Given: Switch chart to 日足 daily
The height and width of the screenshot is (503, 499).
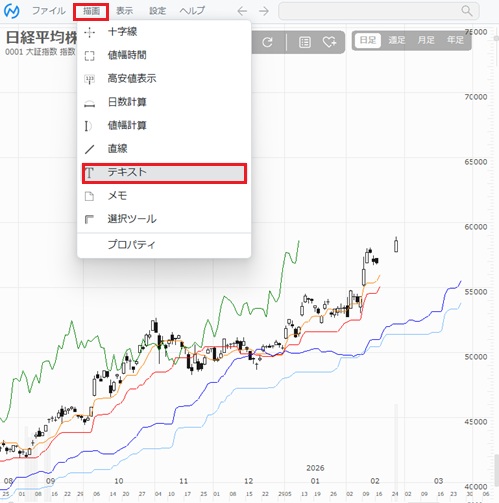Looking at the screenshot, I should click(368, 40).
